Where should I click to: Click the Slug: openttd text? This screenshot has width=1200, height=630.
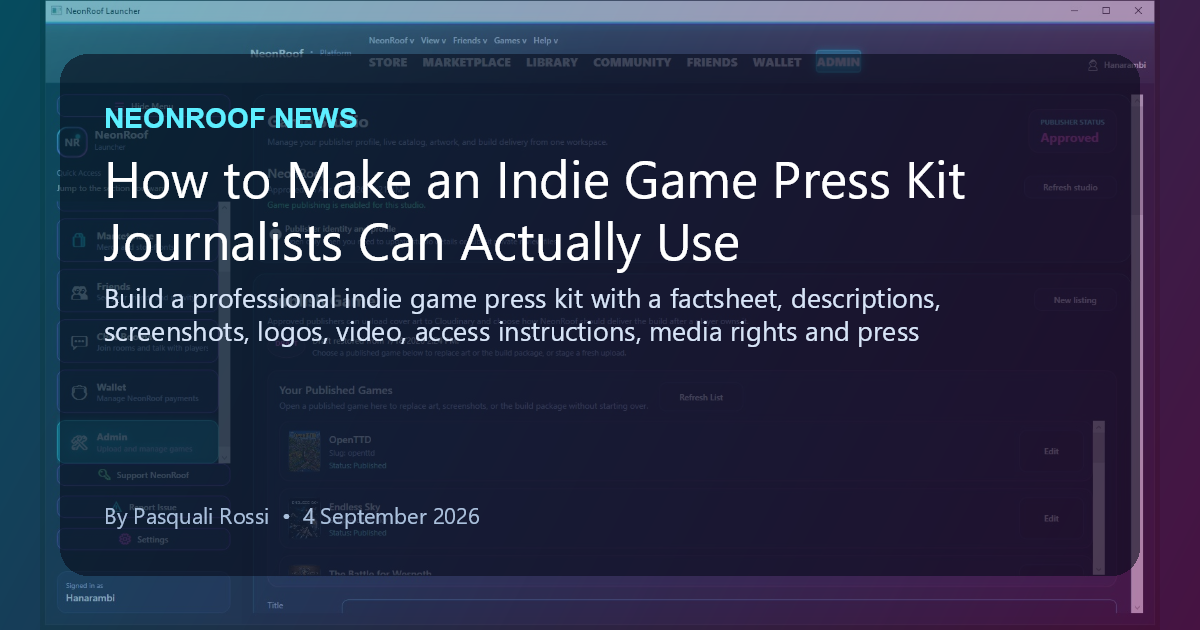(x=350, y=453)
